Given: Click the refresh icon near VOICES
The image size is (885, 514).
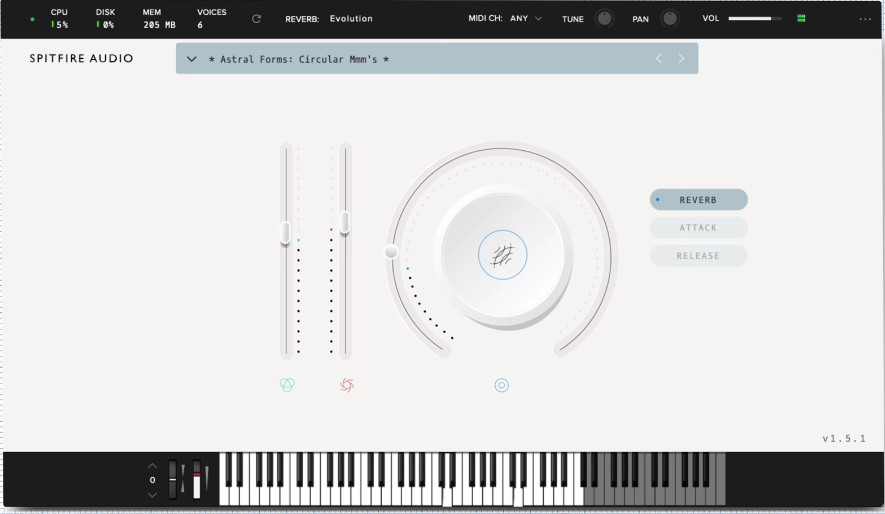Looking at the screenshot, I should point(256,19).
